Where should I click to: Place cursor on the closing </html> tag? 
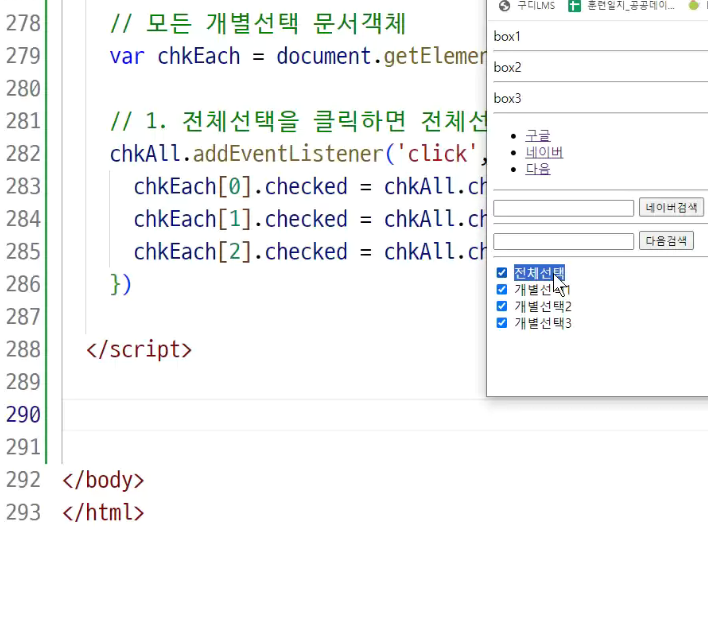pyautogui.click(x=103, y=513)
